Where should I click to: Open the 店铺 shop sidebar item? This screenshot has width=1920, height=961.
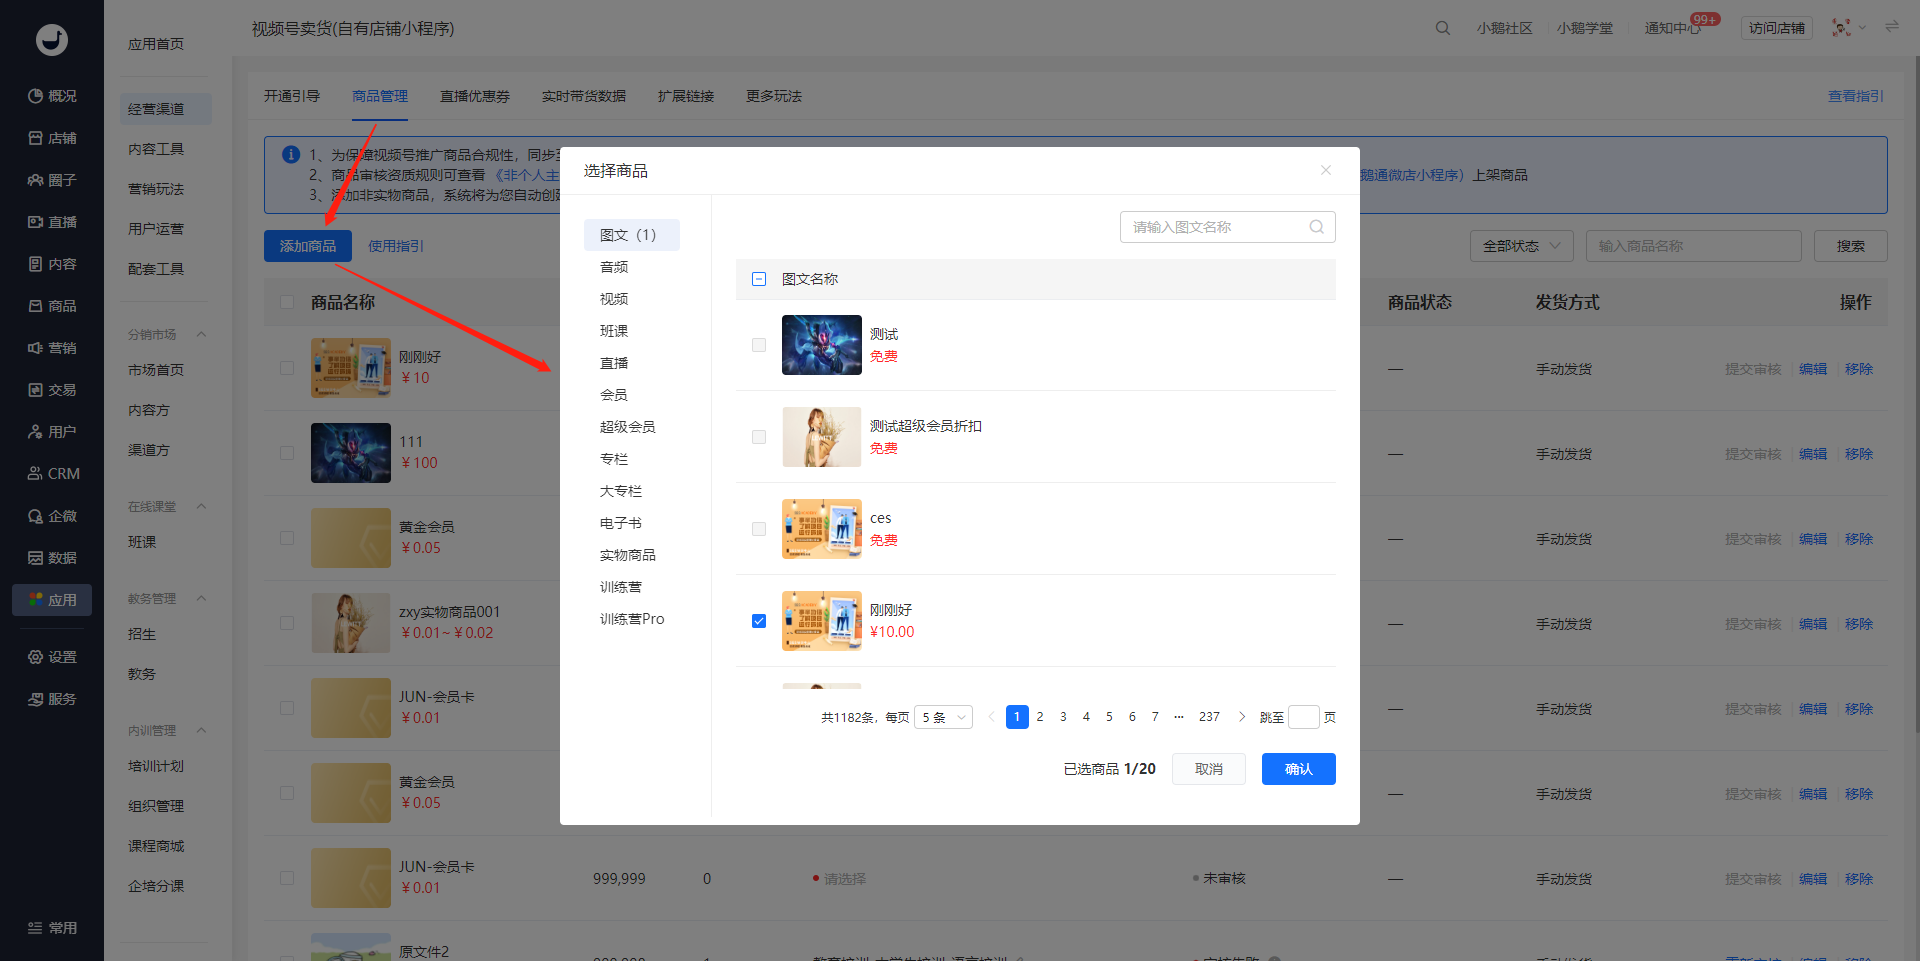tap(52, 138)
